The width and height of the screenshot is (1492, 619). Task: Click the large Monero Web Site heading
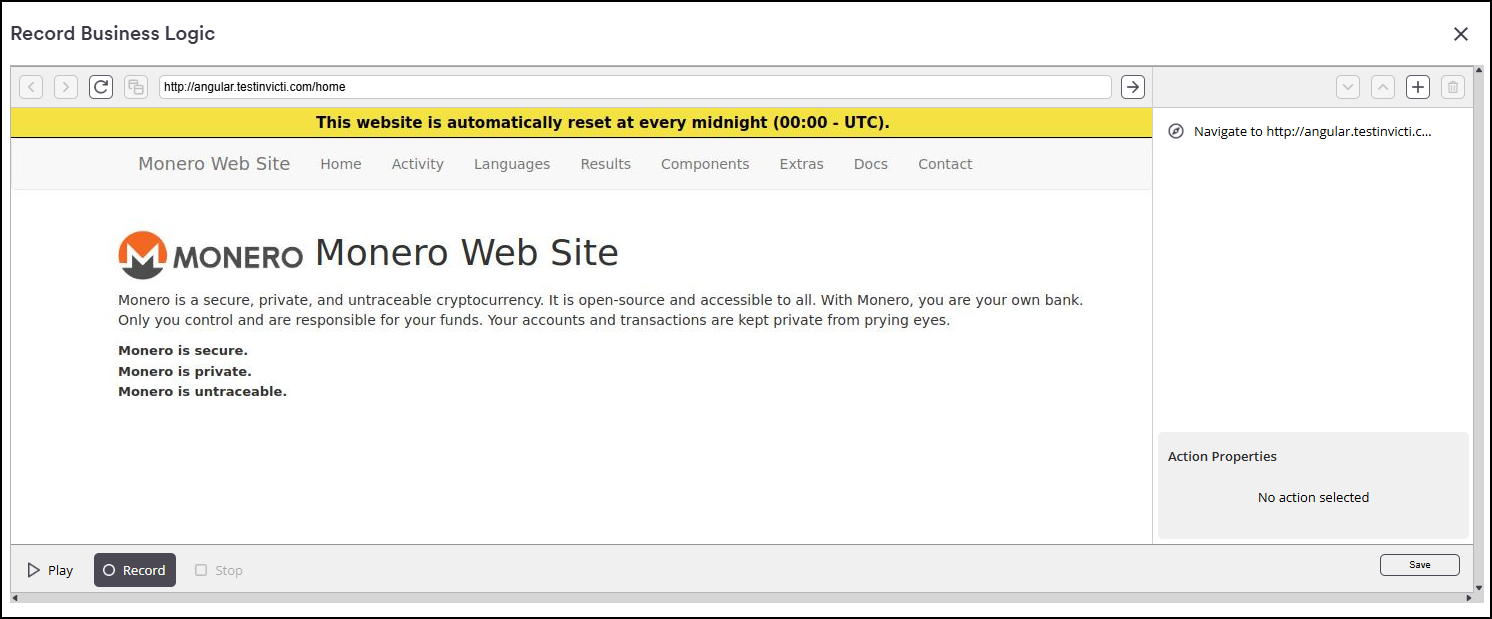467,253
